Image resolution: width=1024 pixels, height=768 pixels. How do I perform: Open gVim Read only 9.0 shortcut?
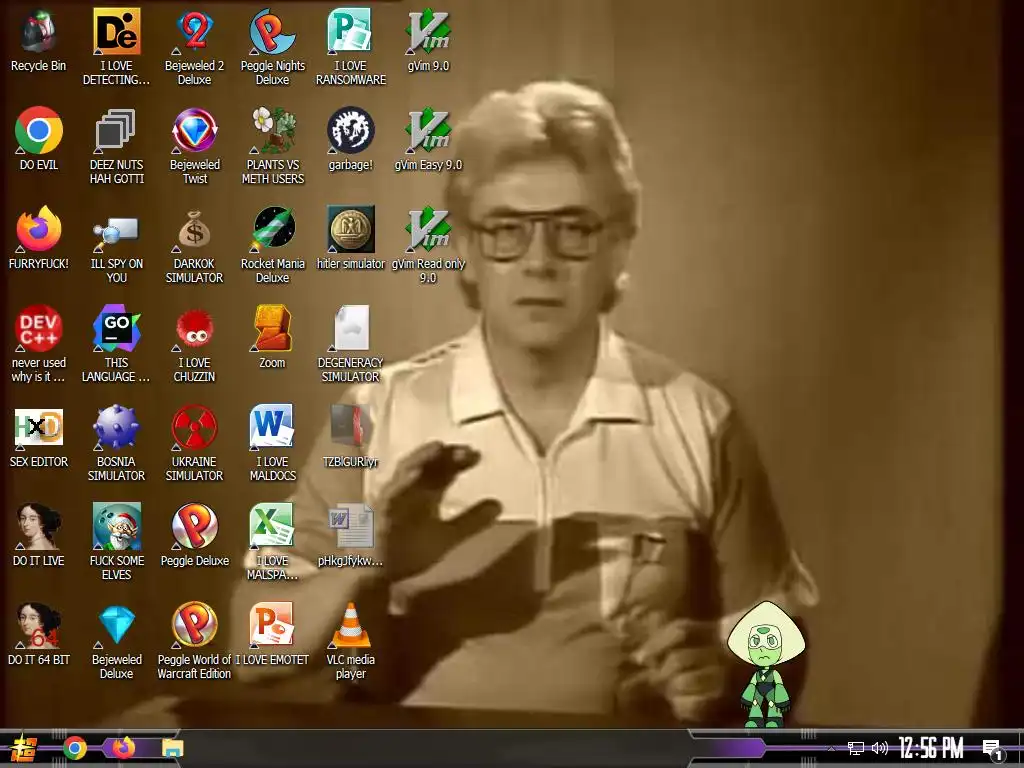(428, 230)
